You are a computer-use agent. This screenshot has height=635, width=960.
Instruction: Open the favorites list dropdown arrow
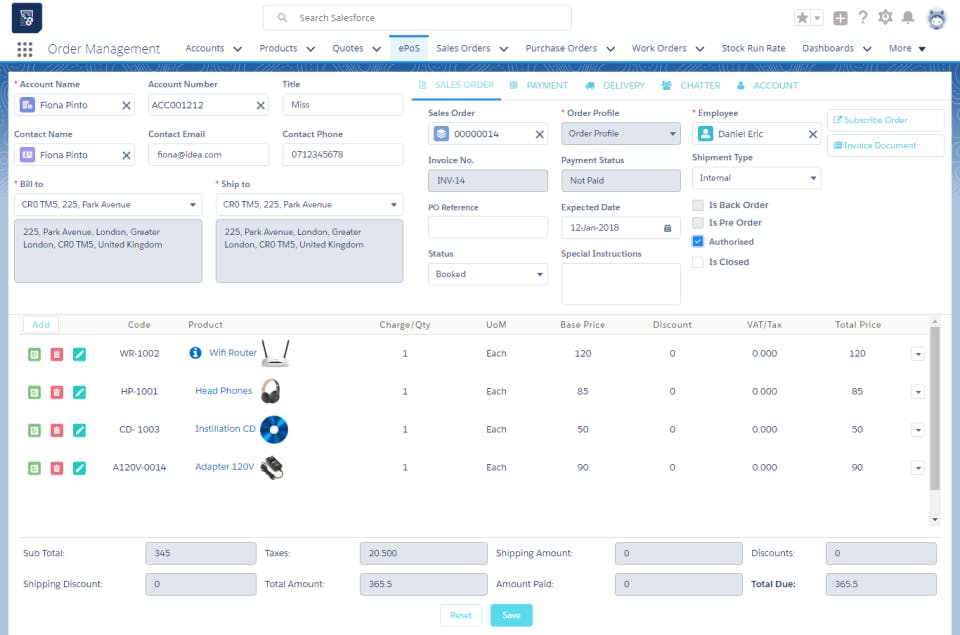coord(817,18)
